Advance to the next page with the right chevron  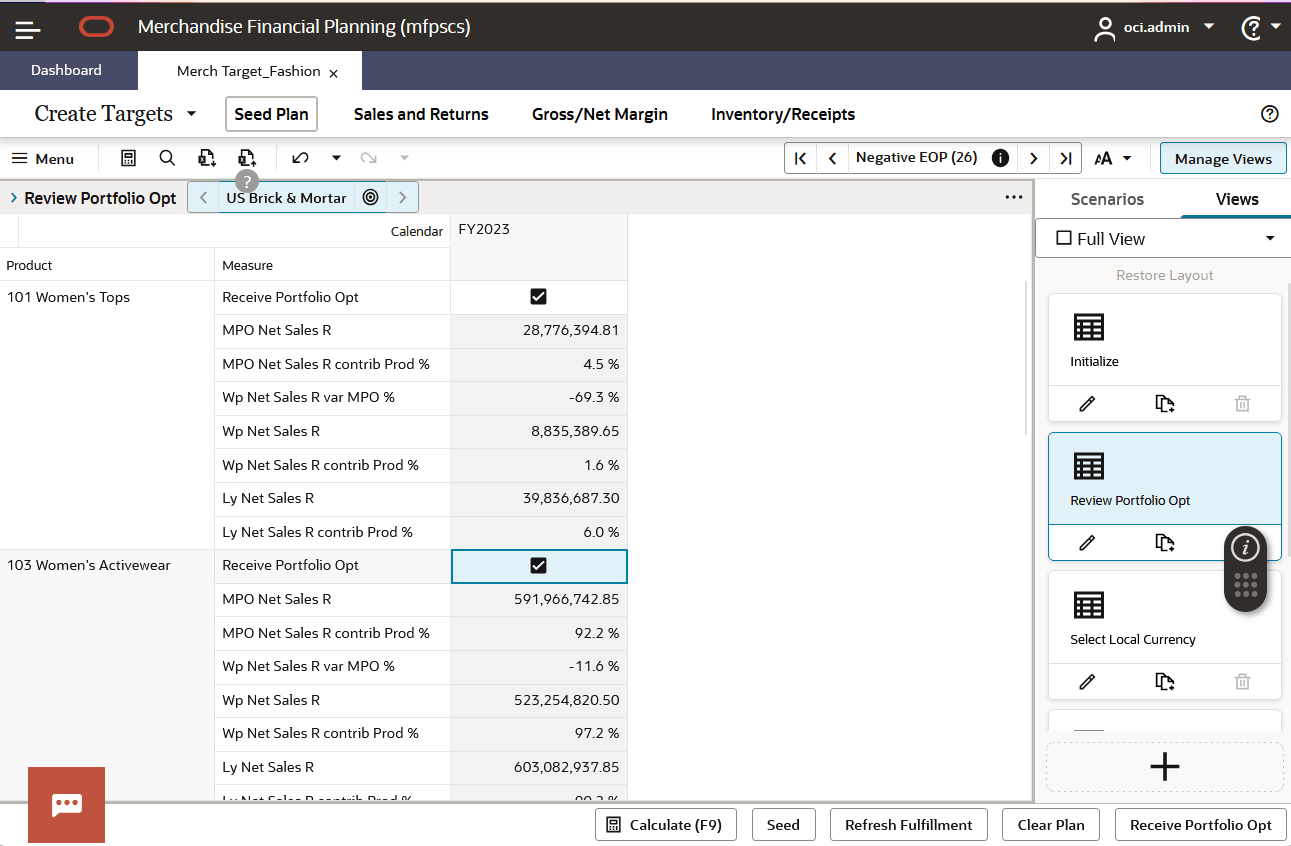1033,158
